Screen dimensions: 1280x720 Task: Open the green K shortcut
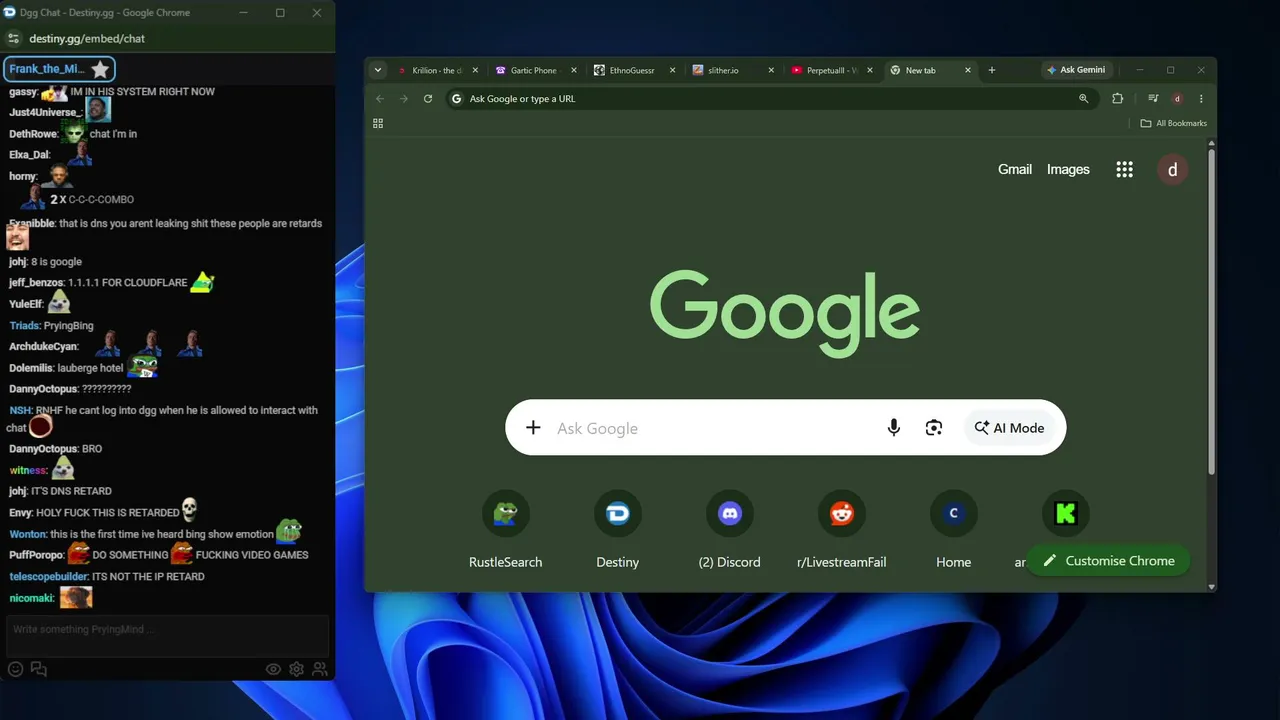point(1065,513)
